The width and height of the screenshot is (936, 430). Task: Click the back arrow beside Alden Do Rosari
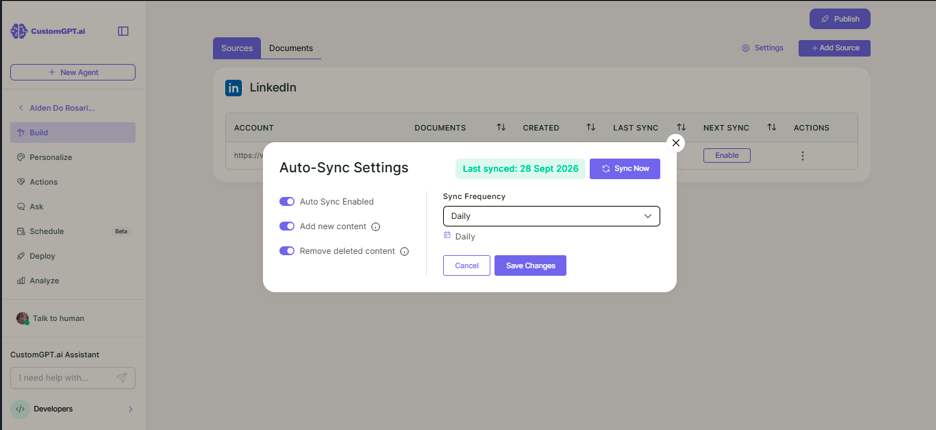pyautogui.click(x=21, y=108)
